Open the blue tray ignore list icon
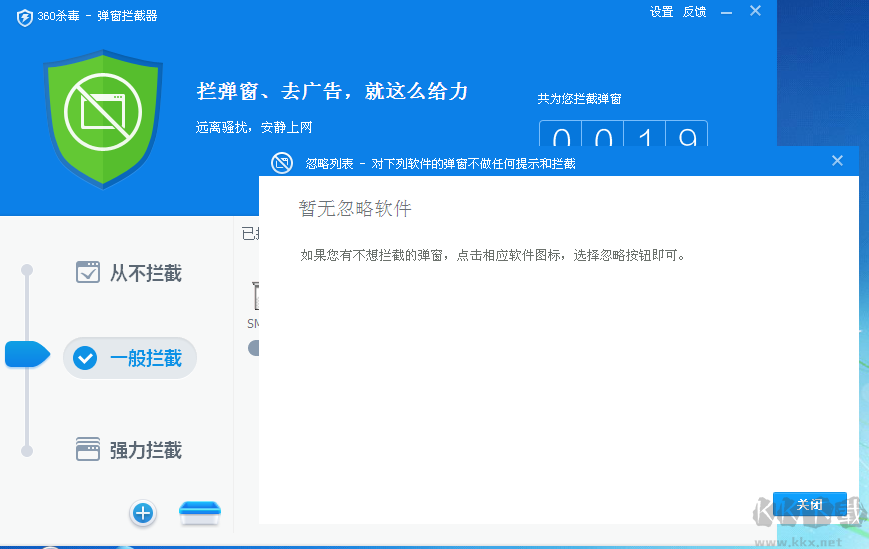The height and width of the screenshot is (549, 869). [x=200, y=513]
